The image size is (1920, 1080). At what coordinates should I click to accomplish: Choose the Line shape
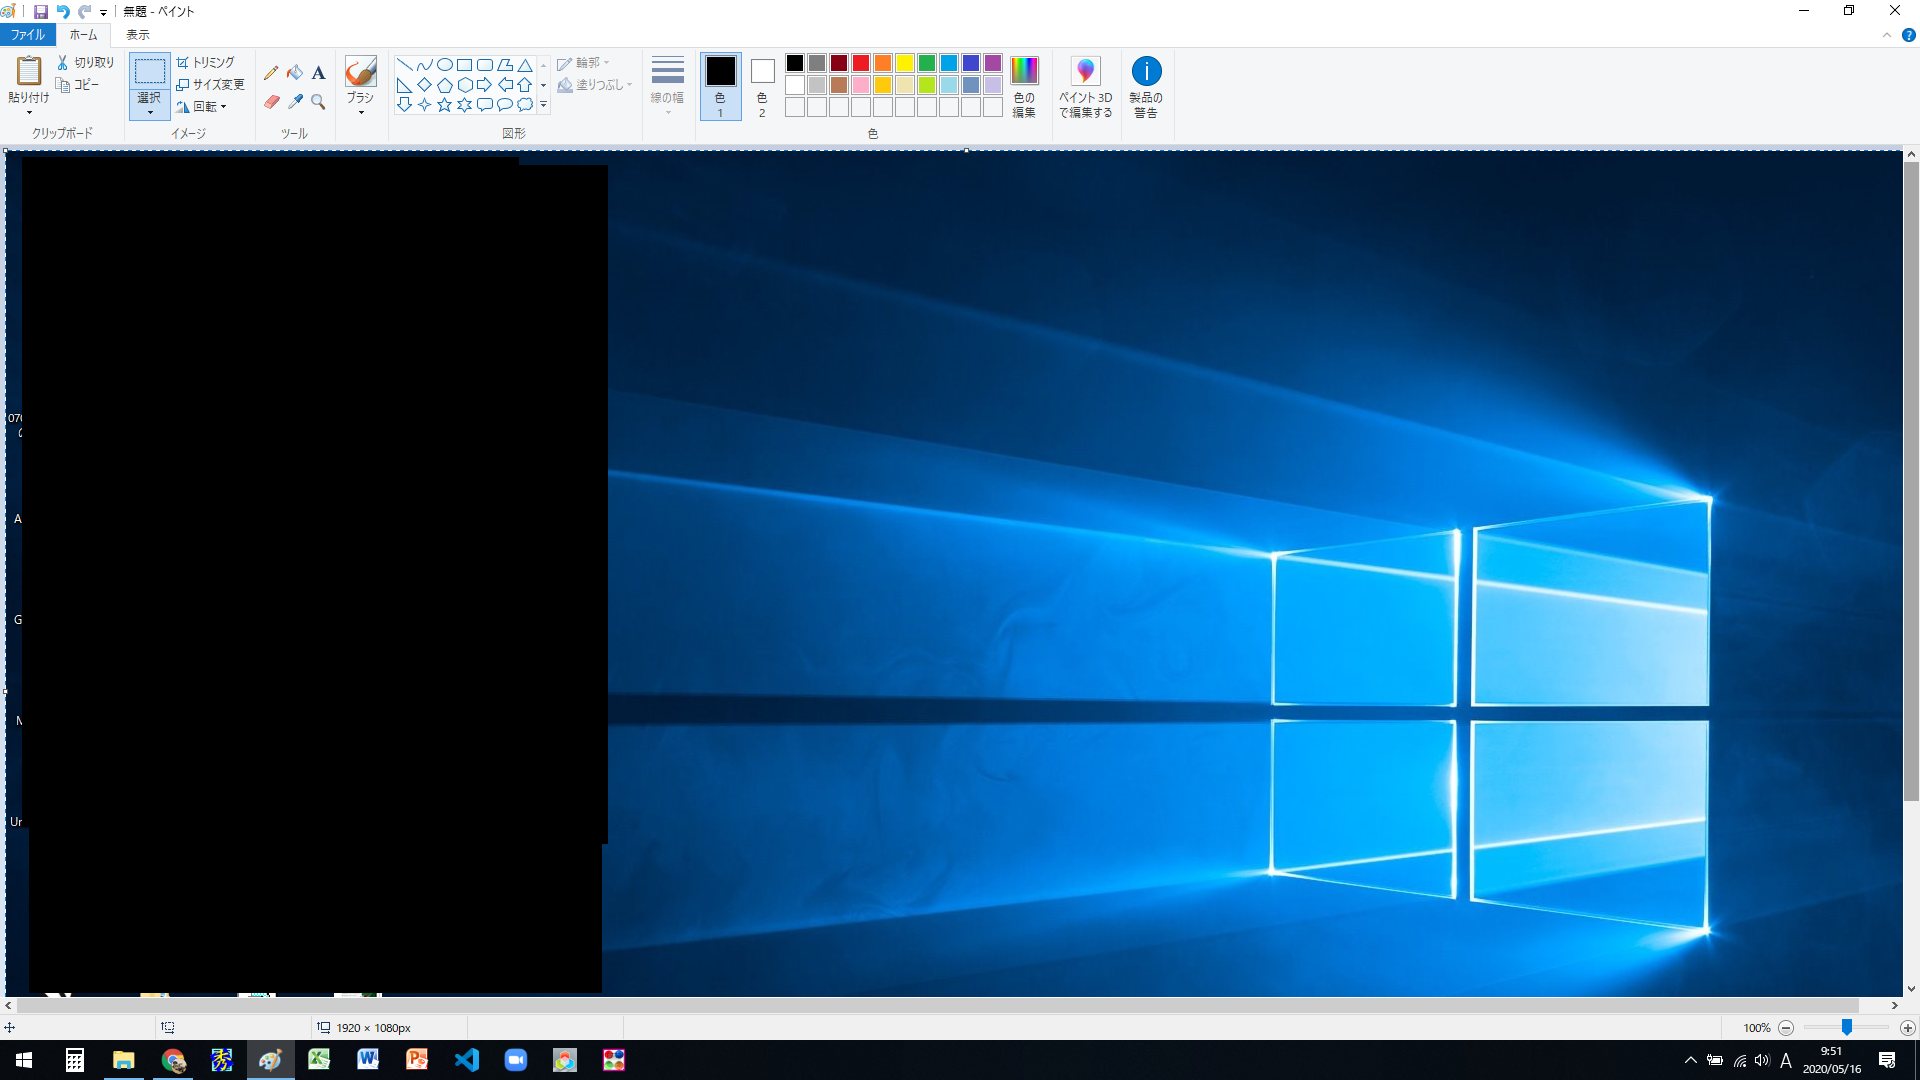pyautogui.click(x=405, y=65)
